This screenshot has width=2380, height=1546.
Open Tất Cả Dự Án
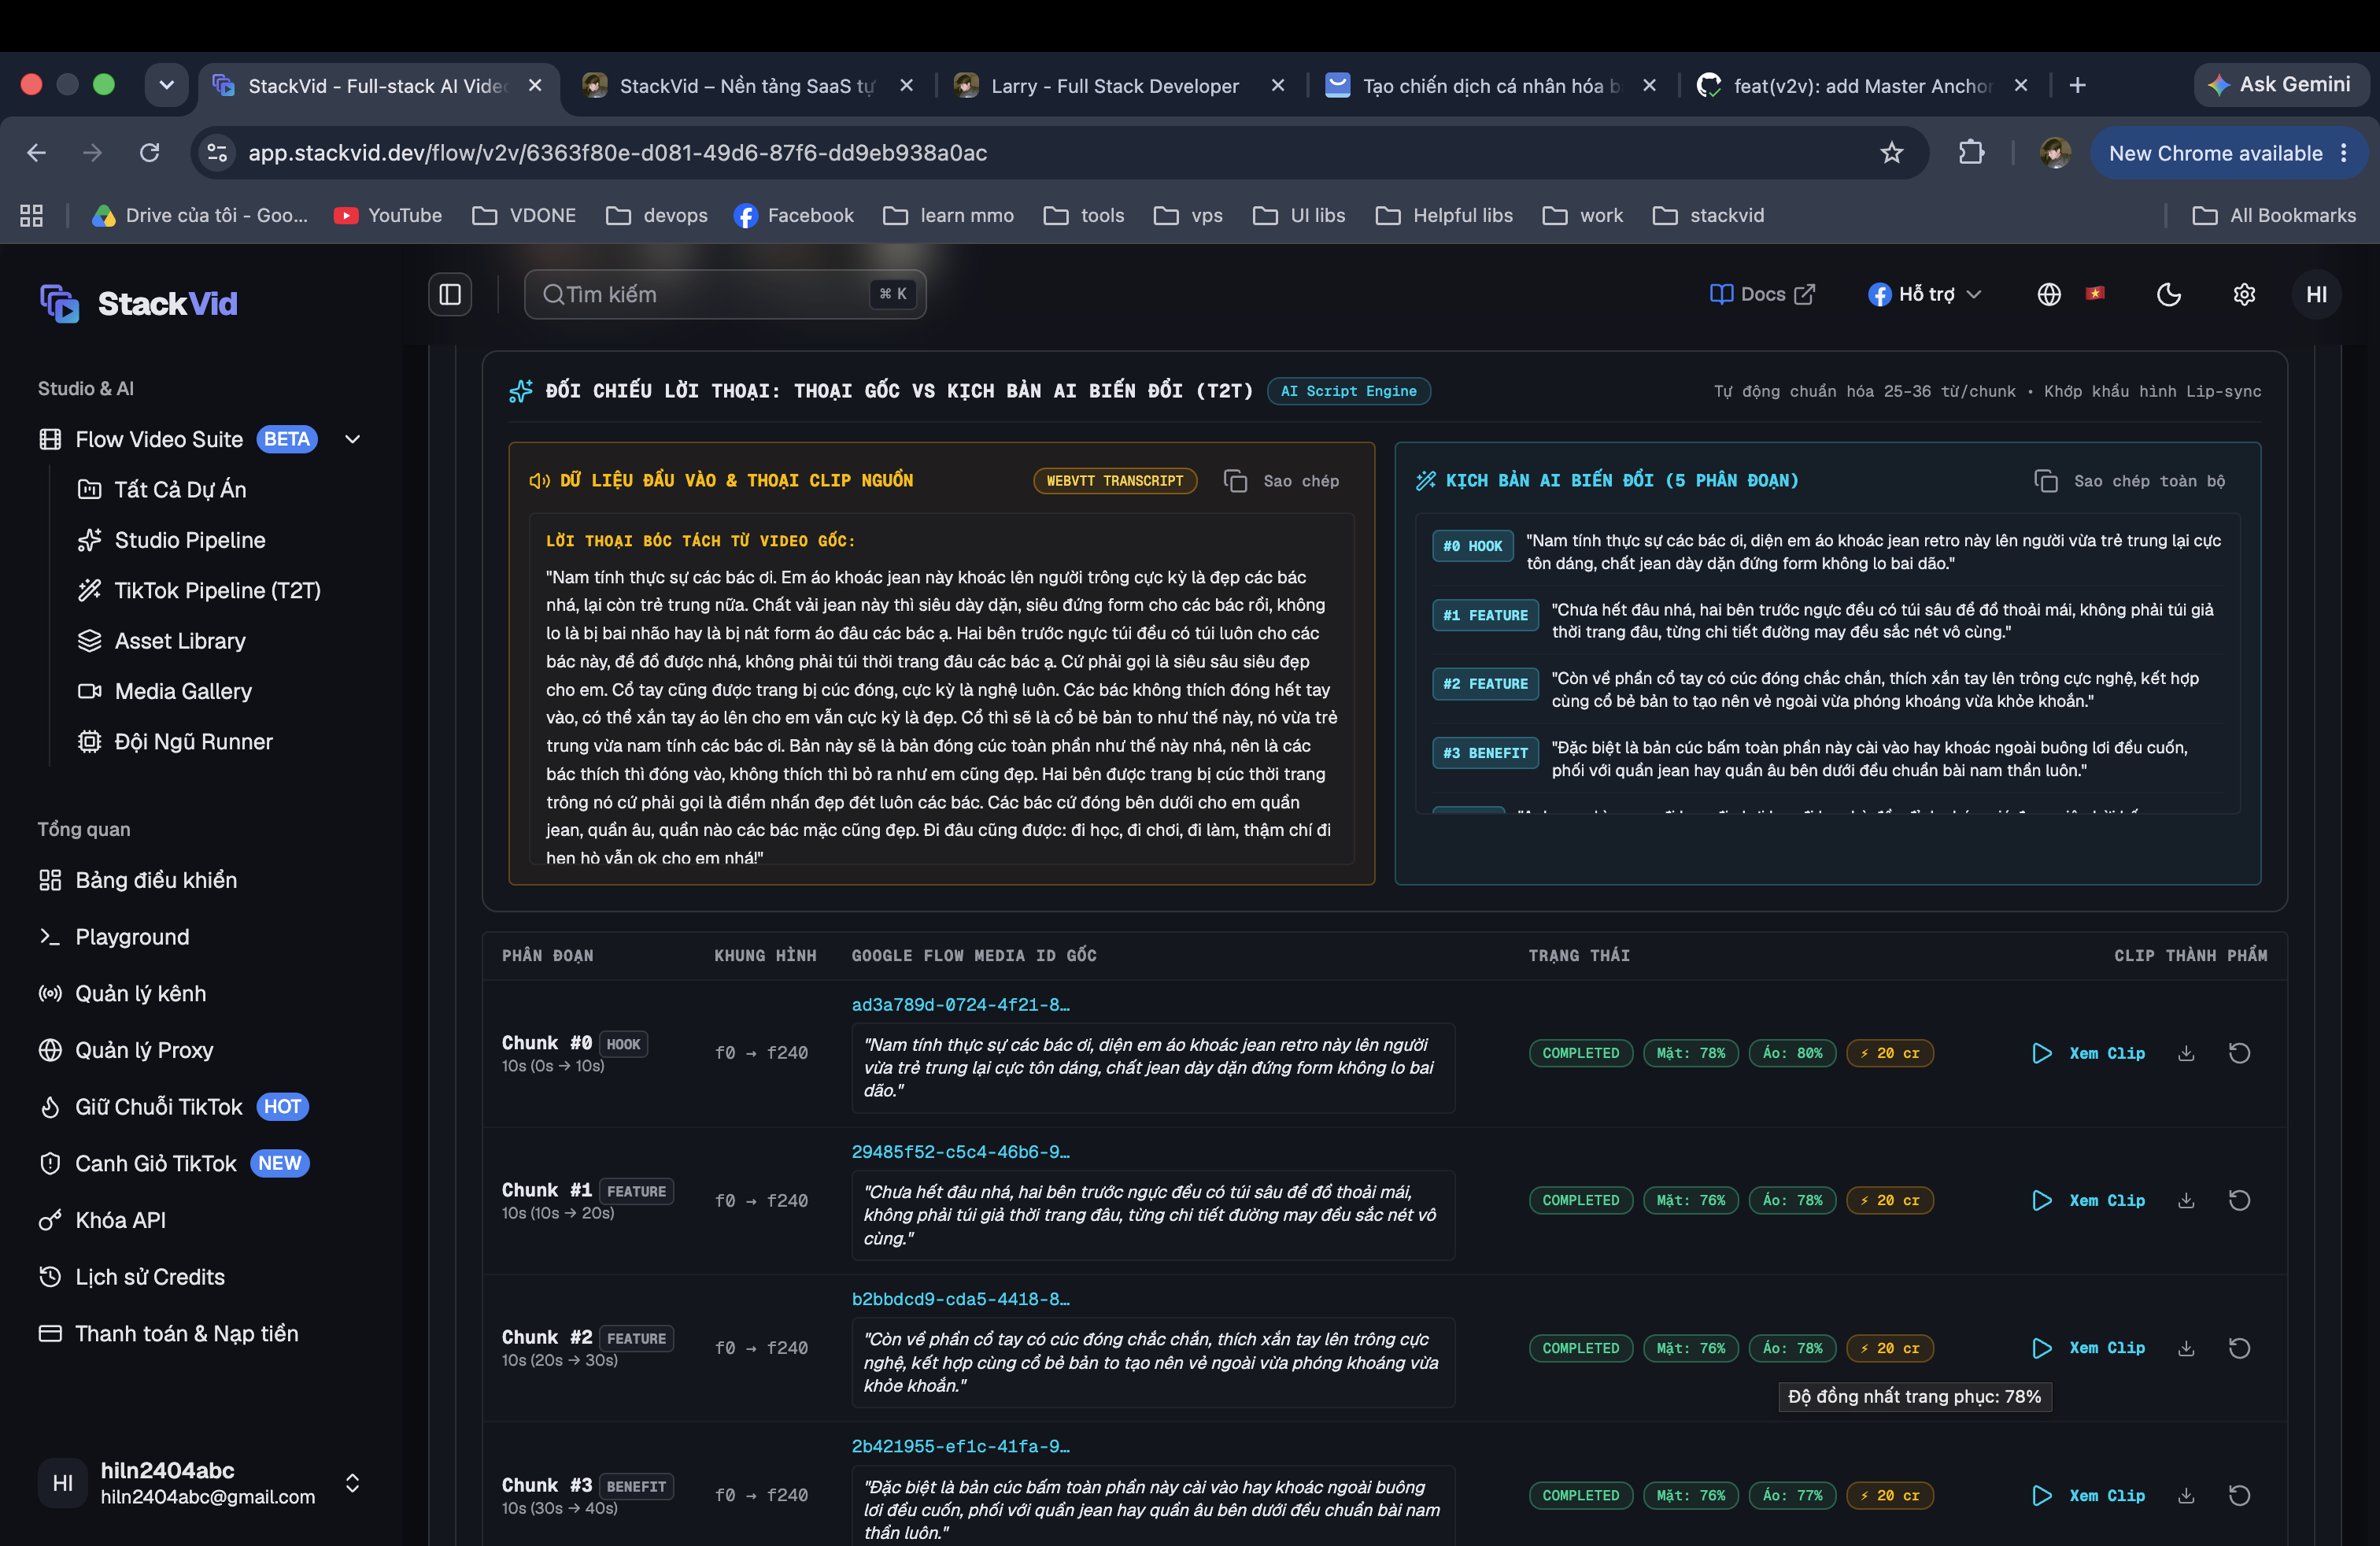pyautogui.click(x=180, y=489)
